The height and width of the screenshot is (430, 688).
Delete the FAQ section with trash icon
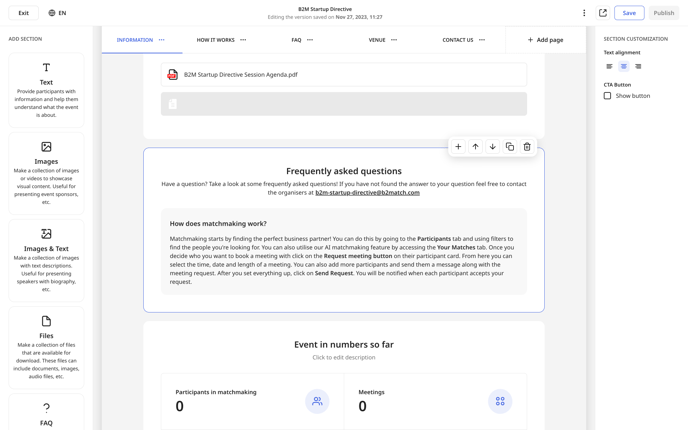527,147
